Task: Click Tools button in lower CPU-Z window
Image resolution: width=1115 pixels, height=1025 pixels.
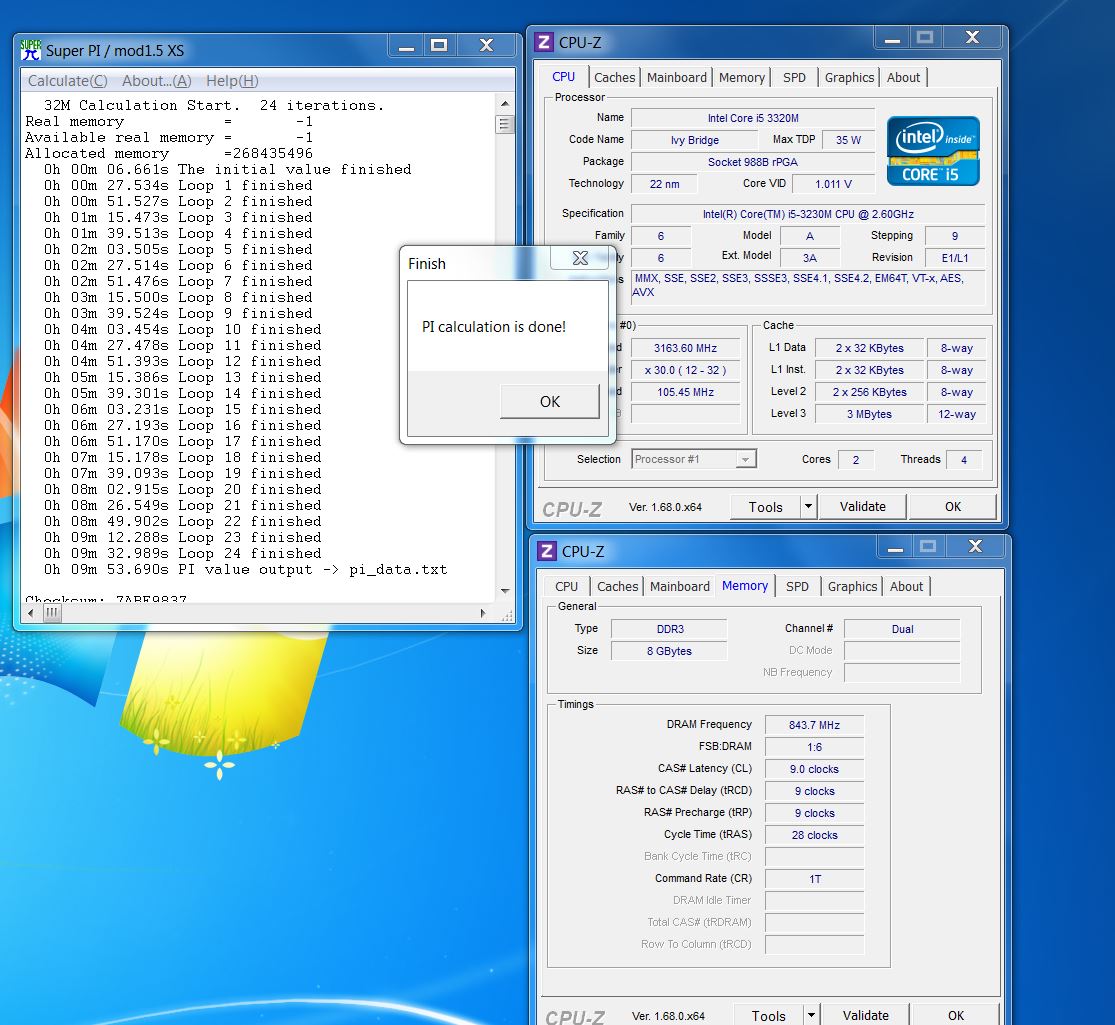Action: [768, 1016]
